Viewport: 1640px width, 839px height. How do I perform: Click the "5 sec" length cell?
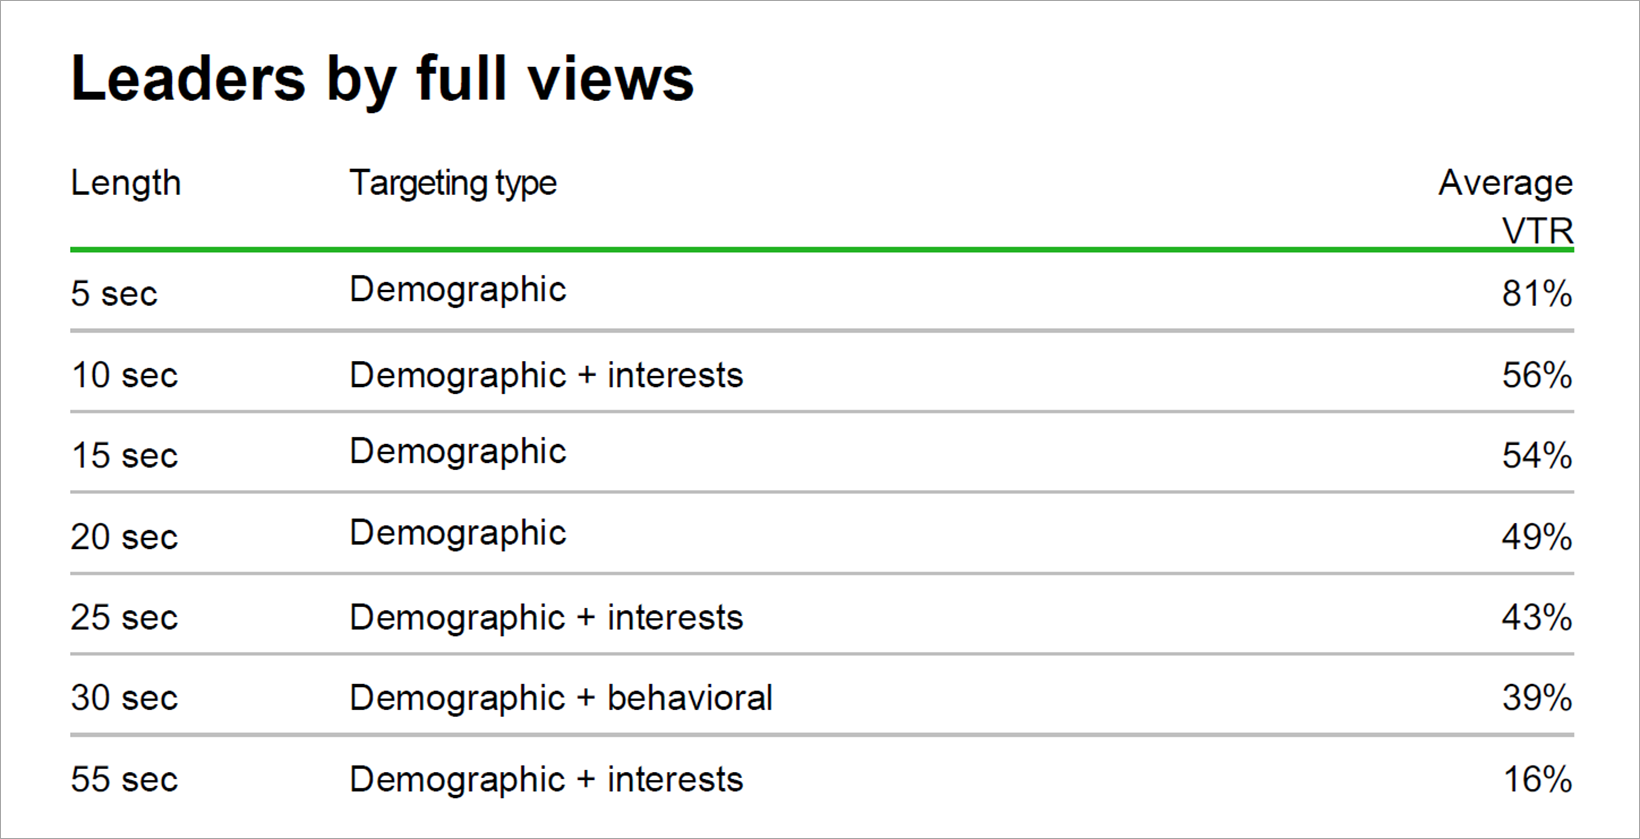[114, 294]
